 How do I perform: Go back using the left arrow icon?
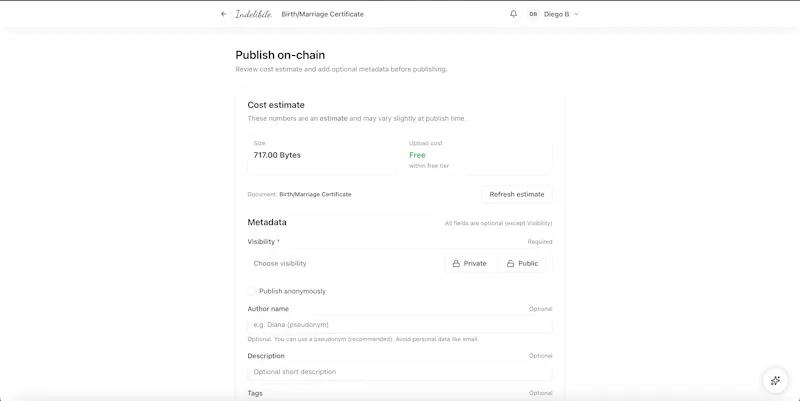pyautogui.click(x=223, y=14)
